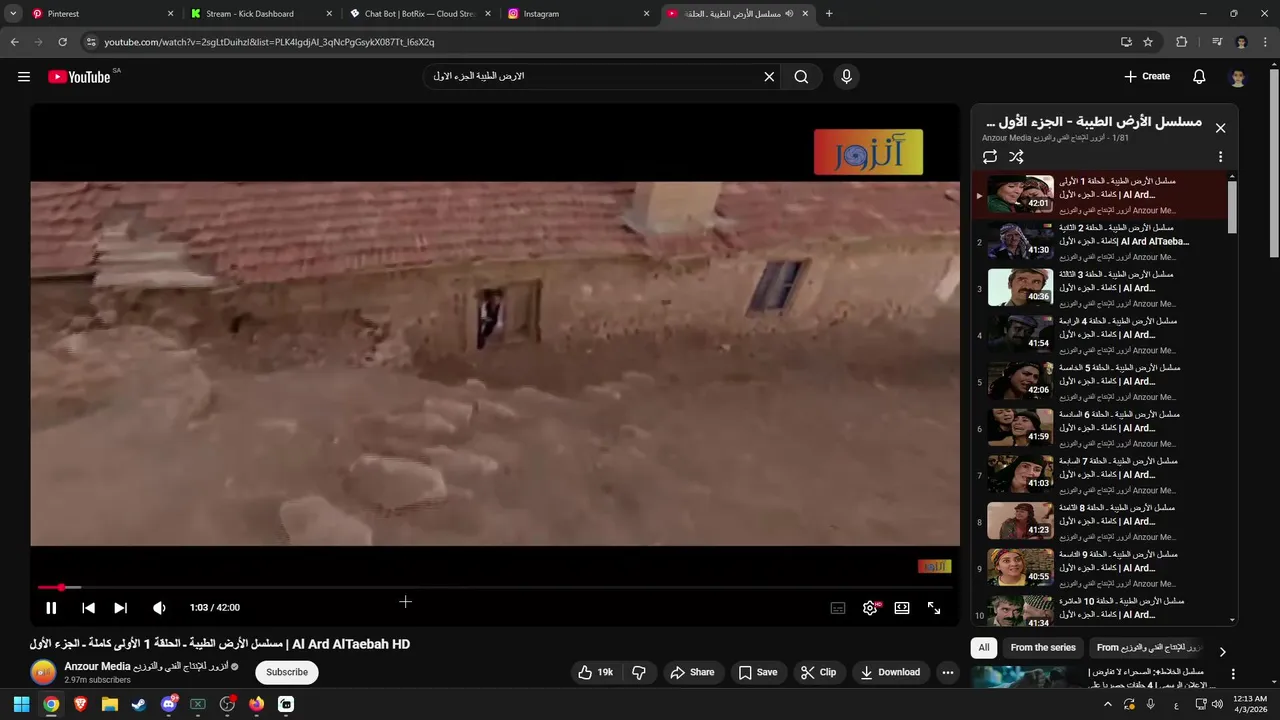Go to the YouTube home logo
1280x720 pixels.
(79, 77)
